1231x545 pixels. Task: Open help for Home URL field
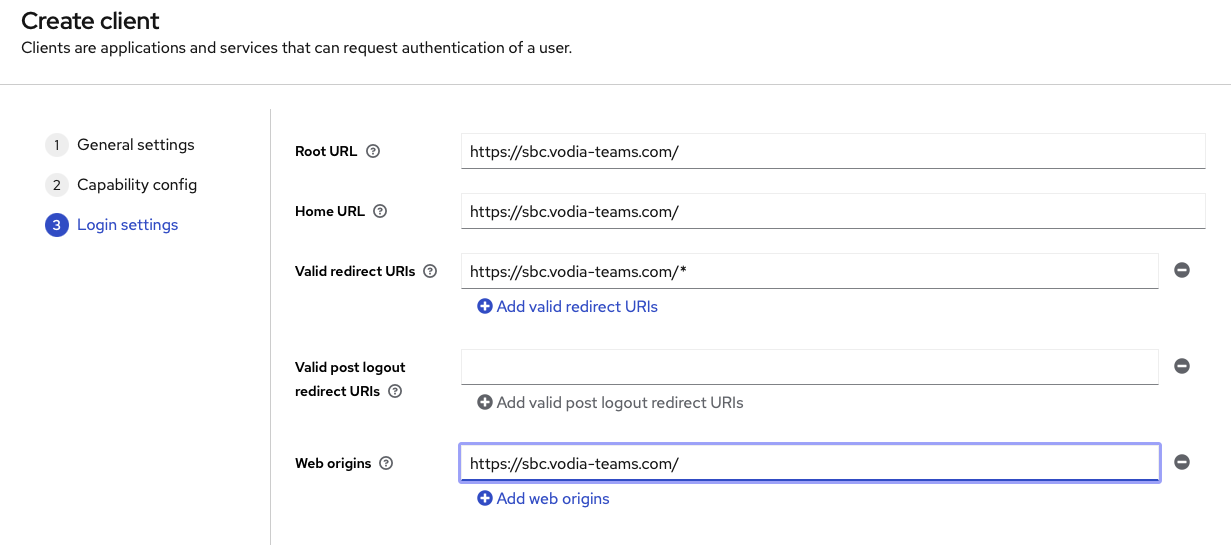point(379,212)
